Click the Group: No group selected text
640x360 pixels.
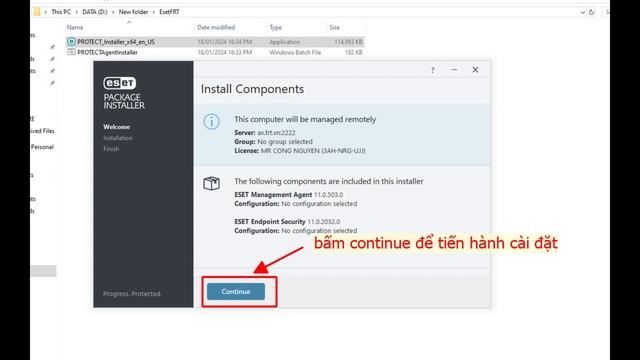(x=273, y=142)
